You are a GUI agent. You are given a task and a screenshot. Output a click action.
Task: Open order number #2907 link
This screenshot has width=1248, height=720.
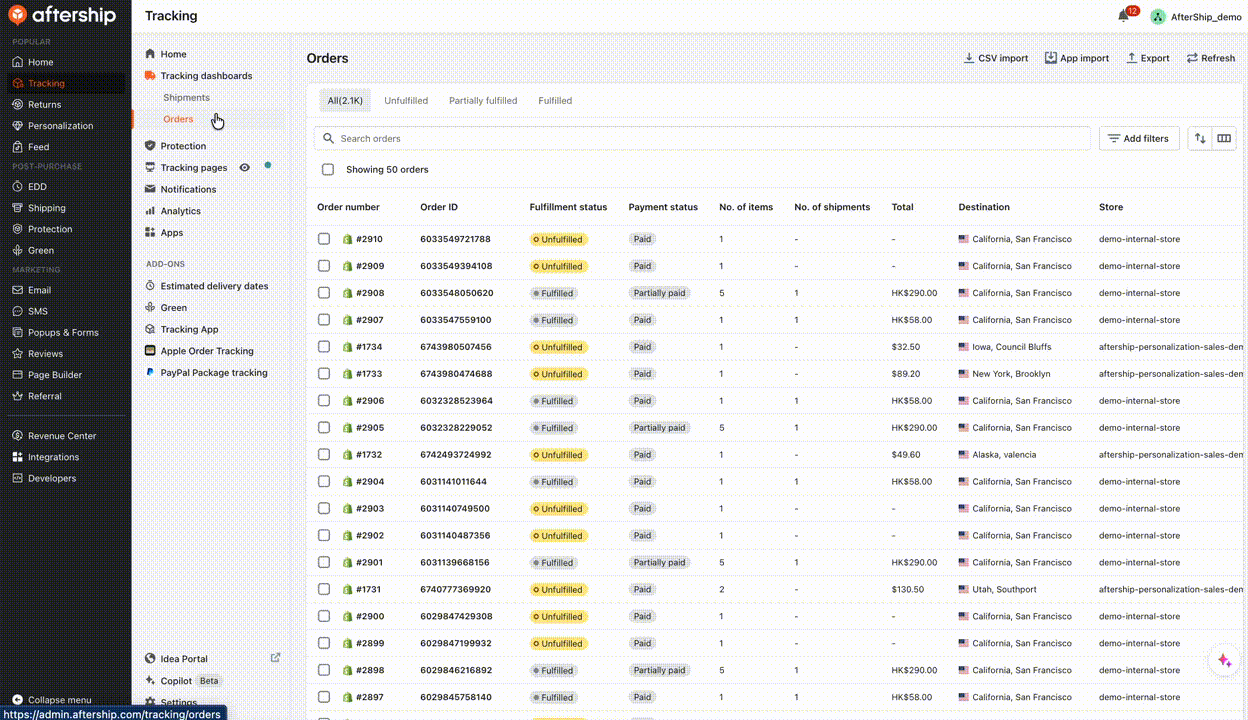point(369,320)
